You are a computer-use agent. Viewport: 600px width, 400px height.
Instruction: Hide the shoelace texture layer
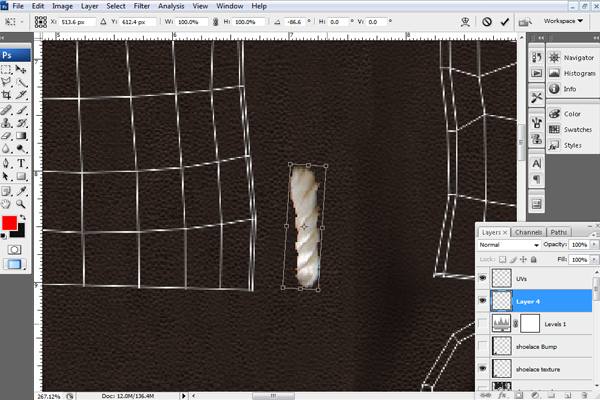click(483, 368)
